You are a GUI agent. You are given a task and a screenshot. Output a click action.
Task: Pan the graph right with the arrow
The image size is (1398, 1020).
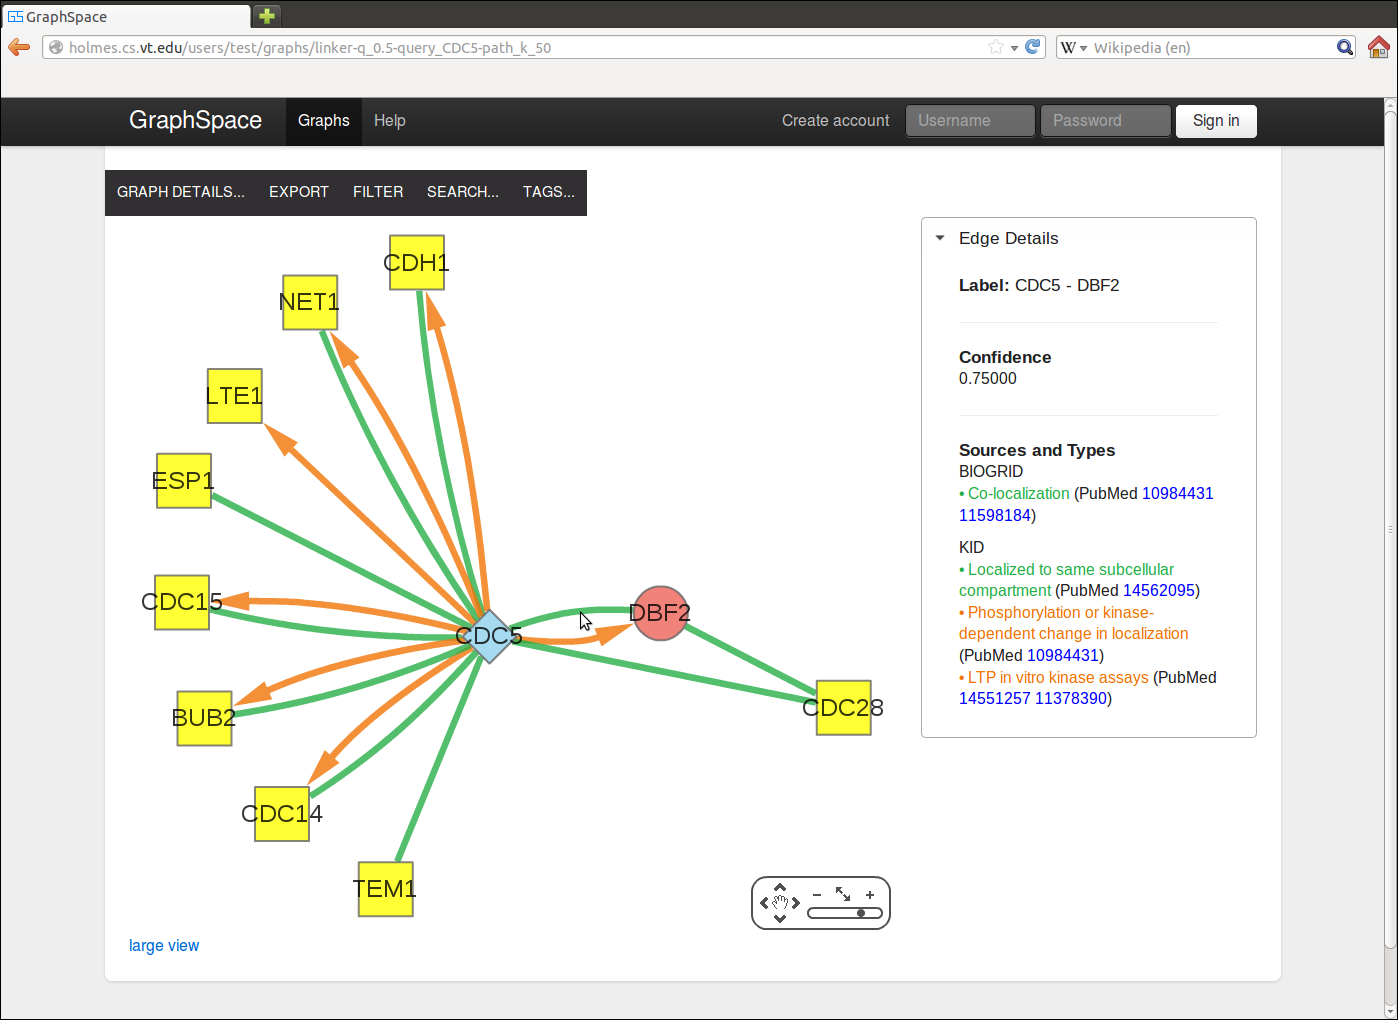pyautogui.click(x=796, y=903)
